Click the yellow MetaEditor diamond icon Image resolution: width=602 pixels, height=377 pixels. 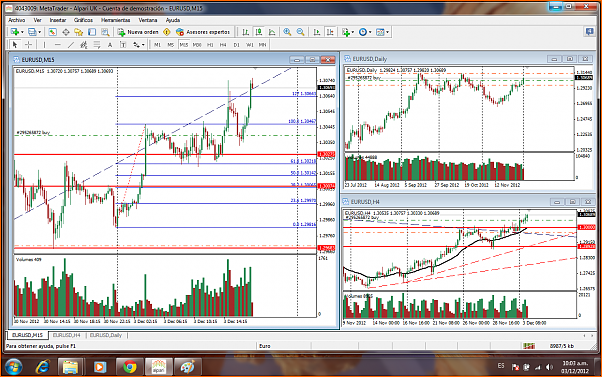pyautogui.click(x=167, y=32)
